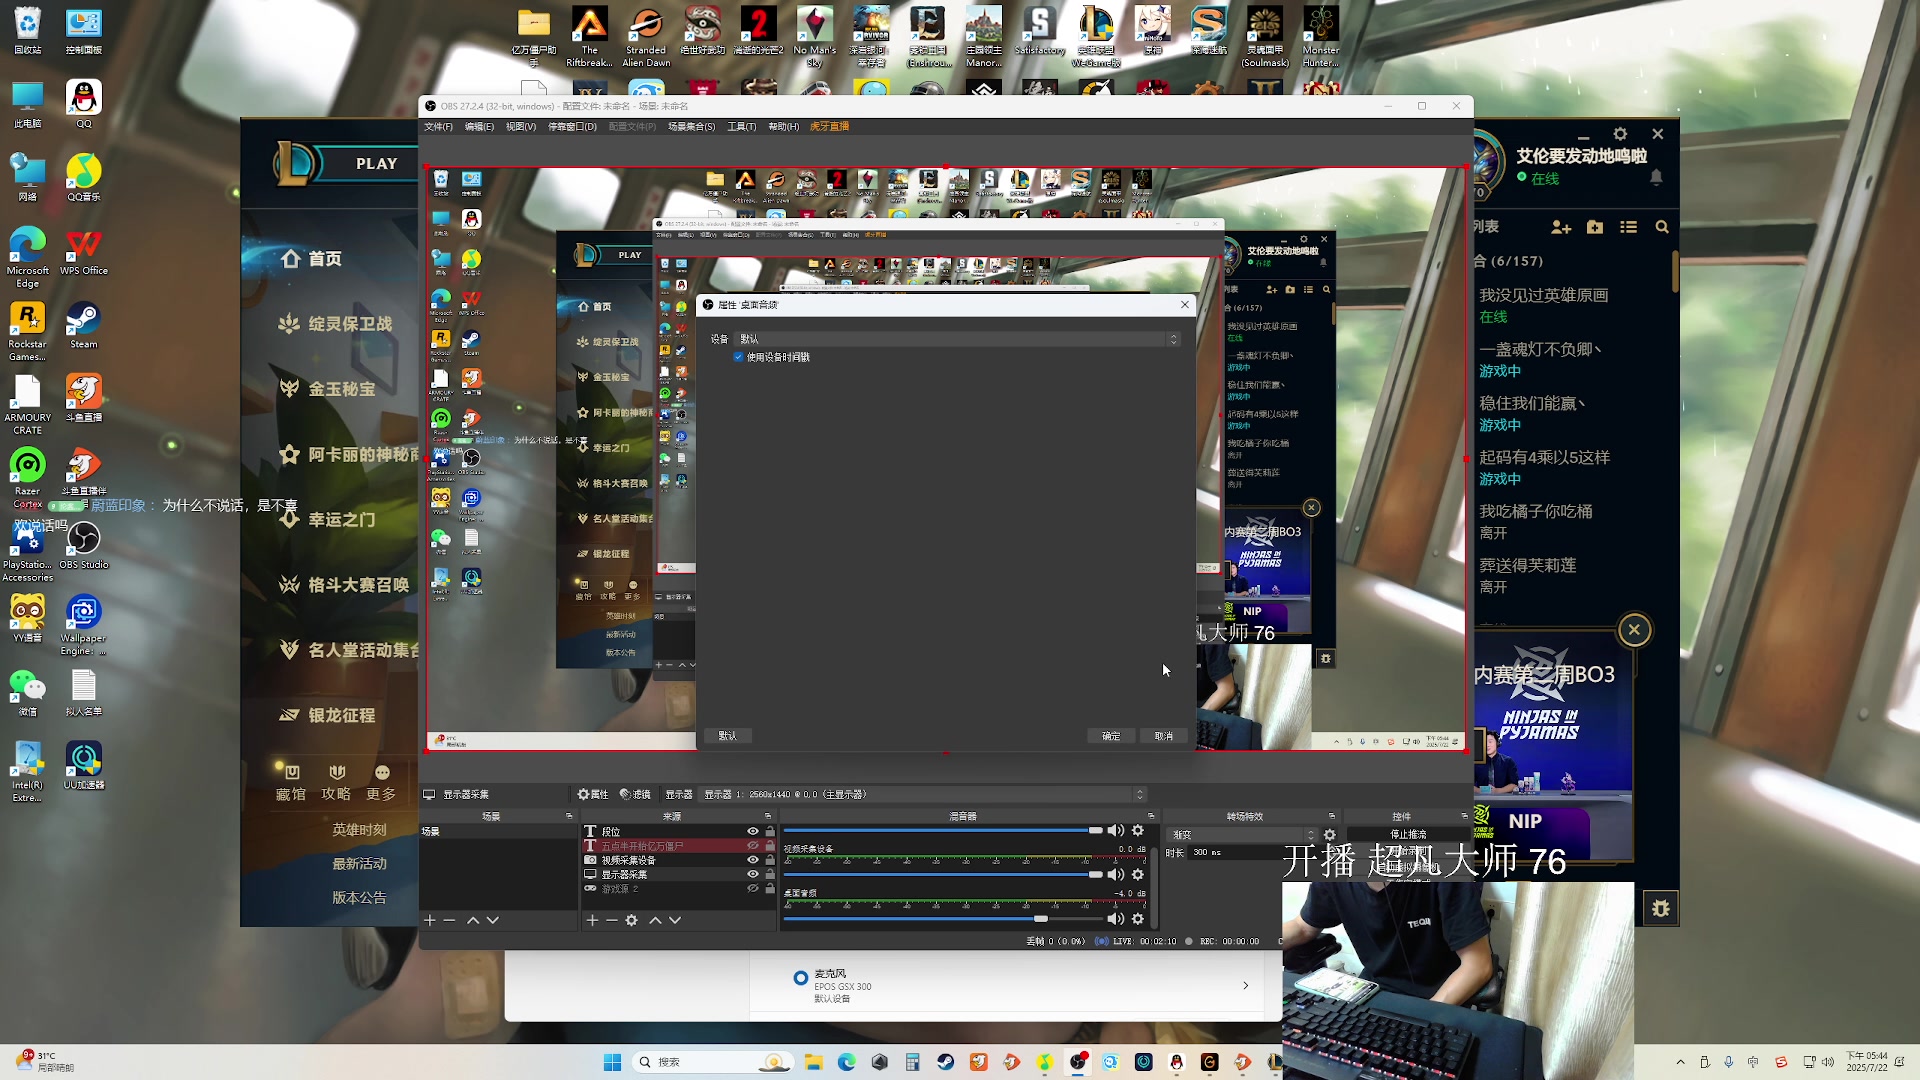Open Steam from the taskbar
Screen dimensions: 1920x1080
945,1062
